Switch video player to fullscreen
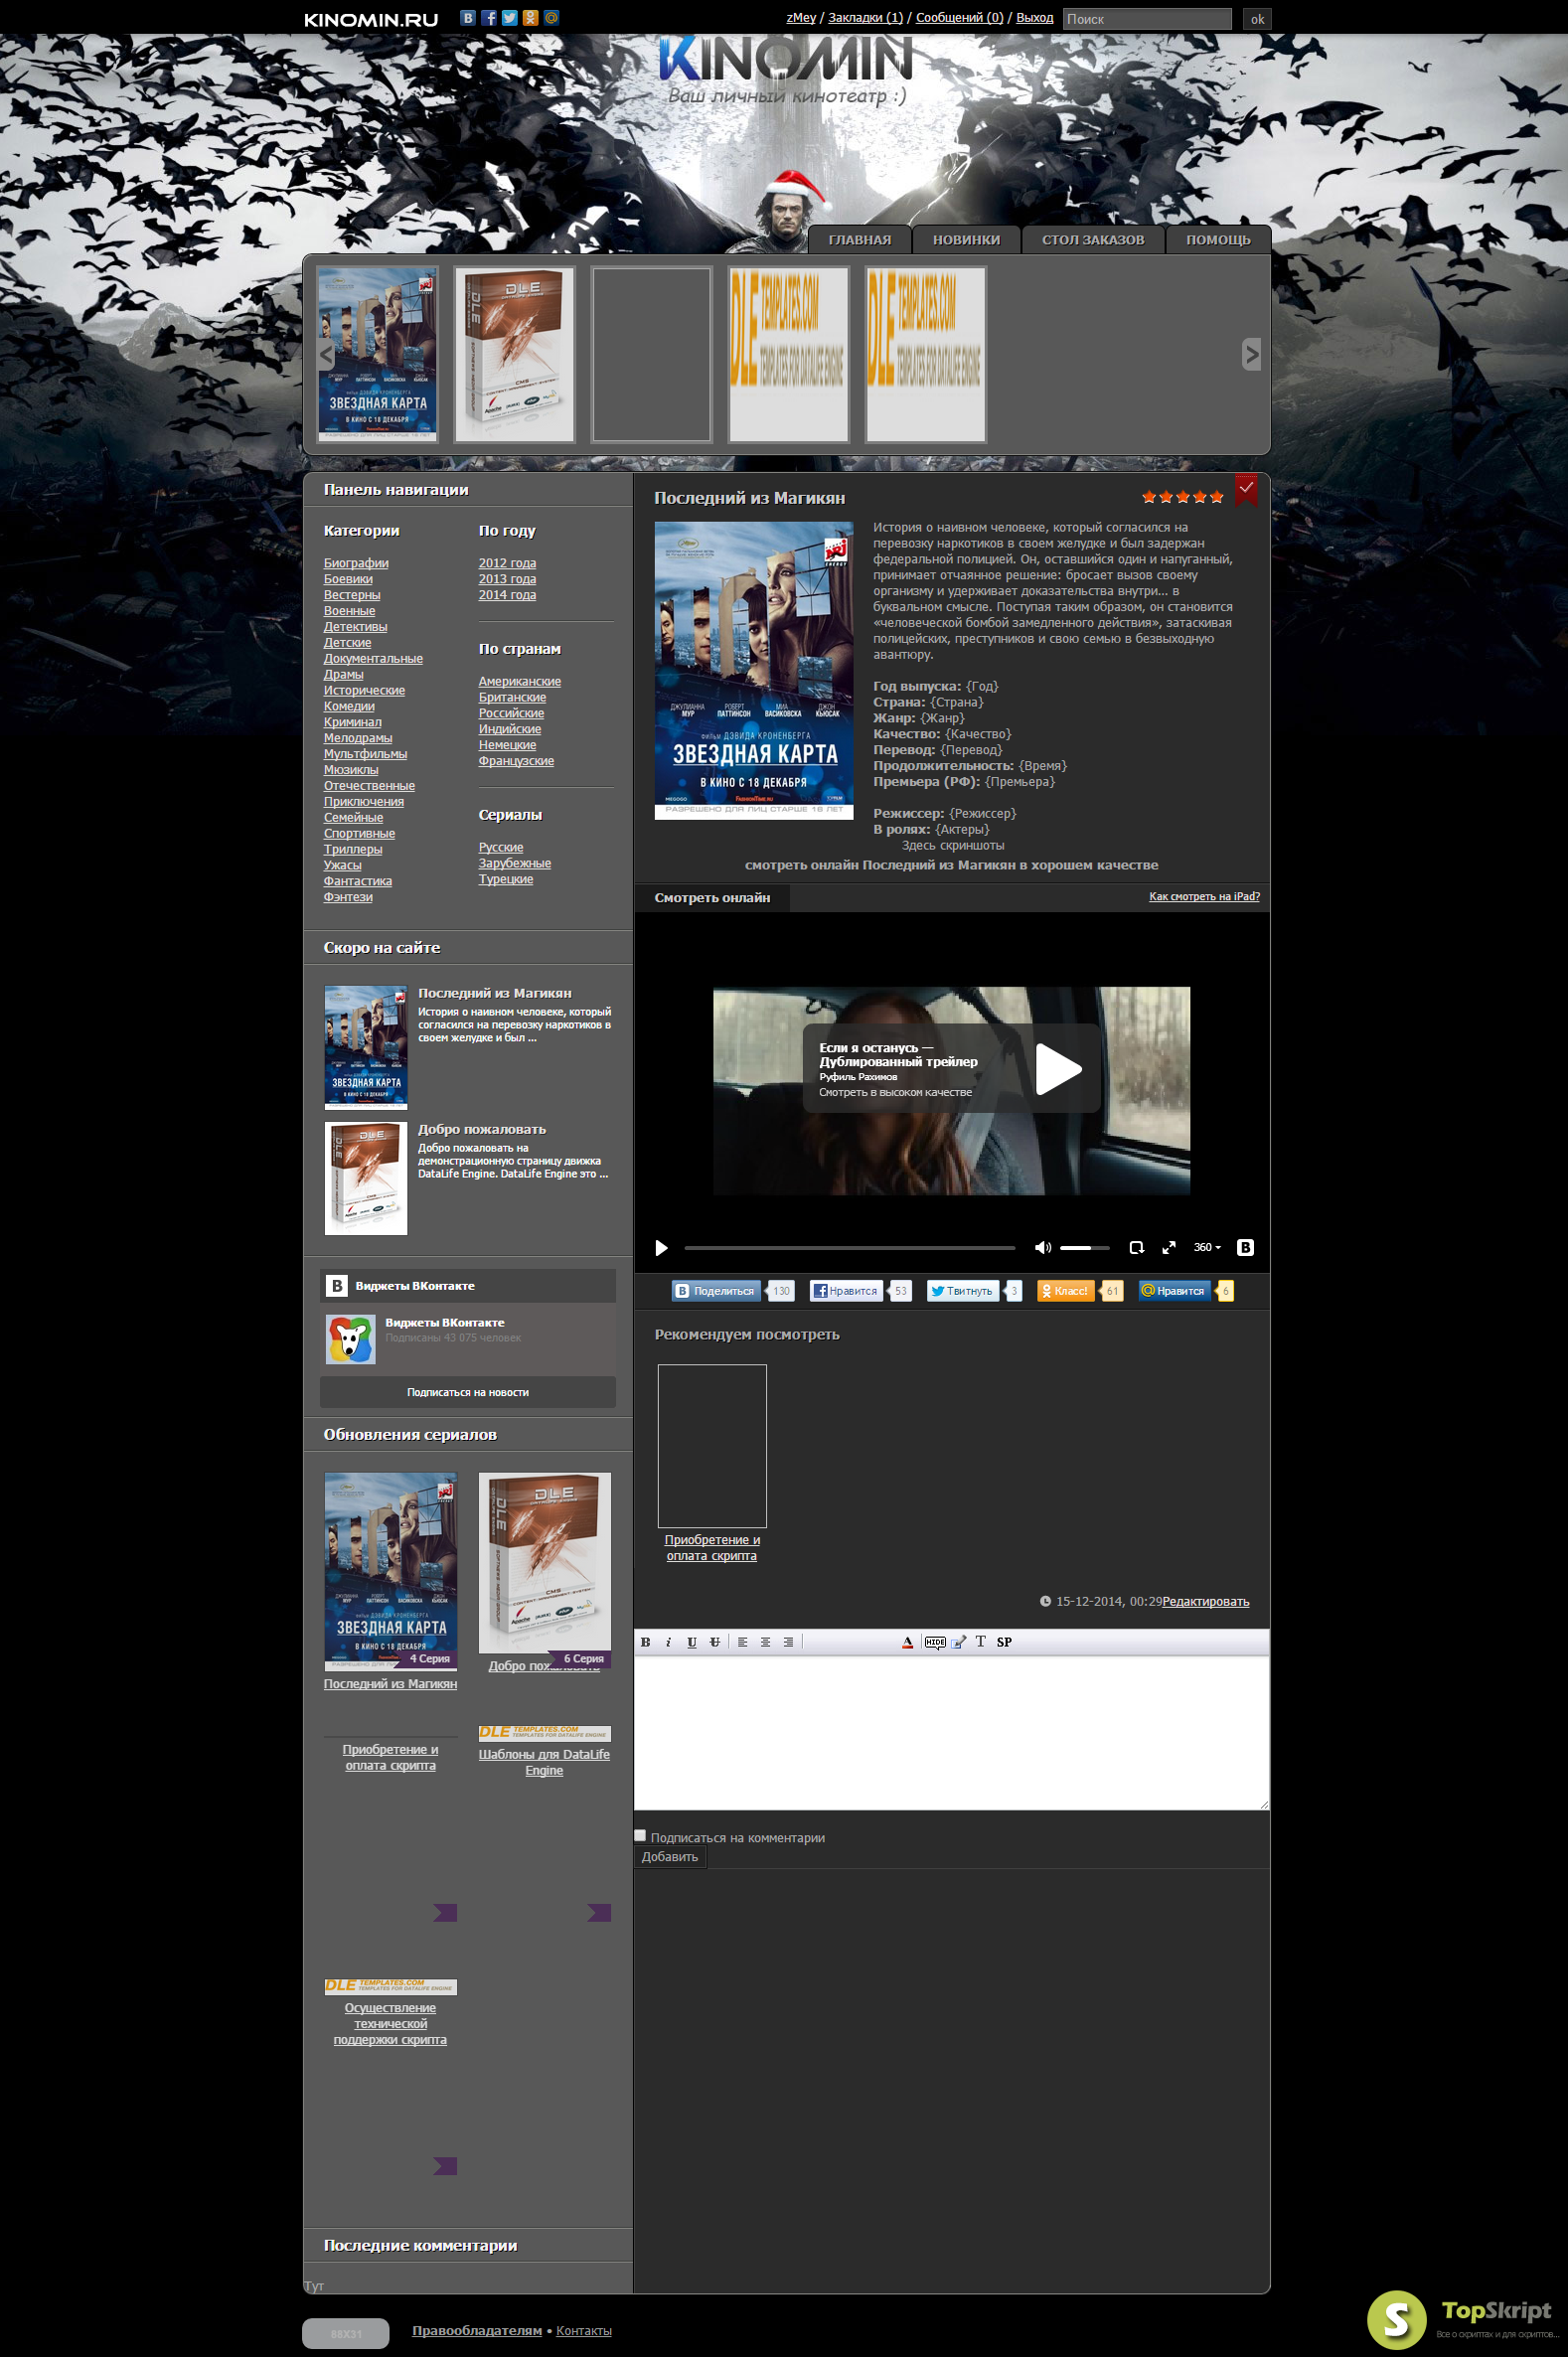Viewport: 1568px width, 2357px height. pyautogui.click(x=1168, y=1247)
